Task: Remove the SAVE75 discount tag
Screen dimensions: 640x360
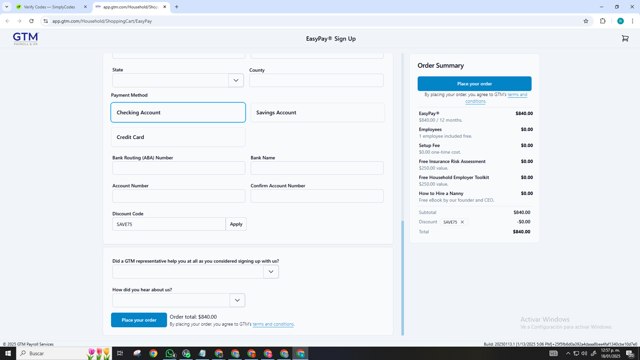Action: [462, 222]
